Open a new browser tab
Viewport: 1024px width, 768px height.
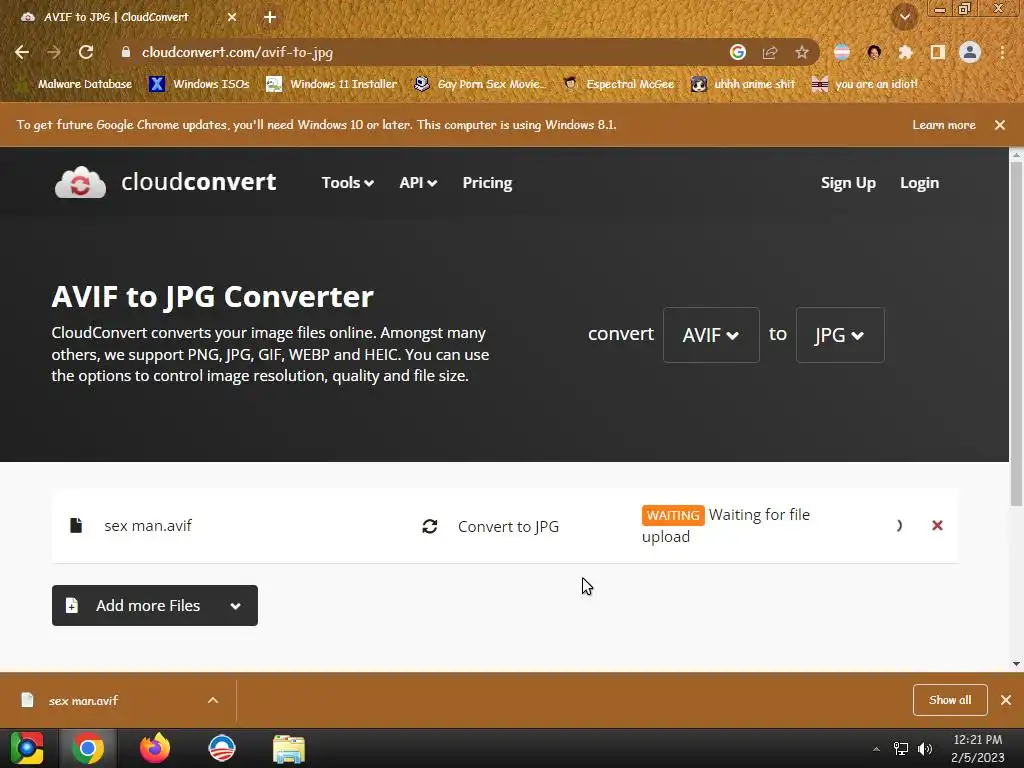coord(270,17)
